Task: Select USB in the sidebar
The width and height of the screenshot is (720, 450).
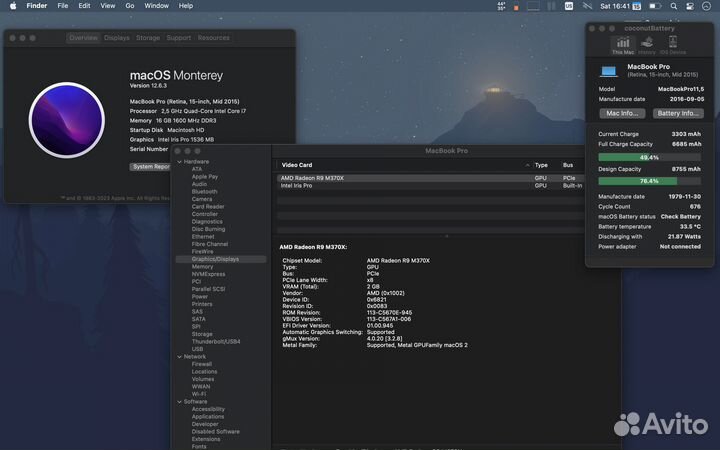Action: tap(197, 349)
